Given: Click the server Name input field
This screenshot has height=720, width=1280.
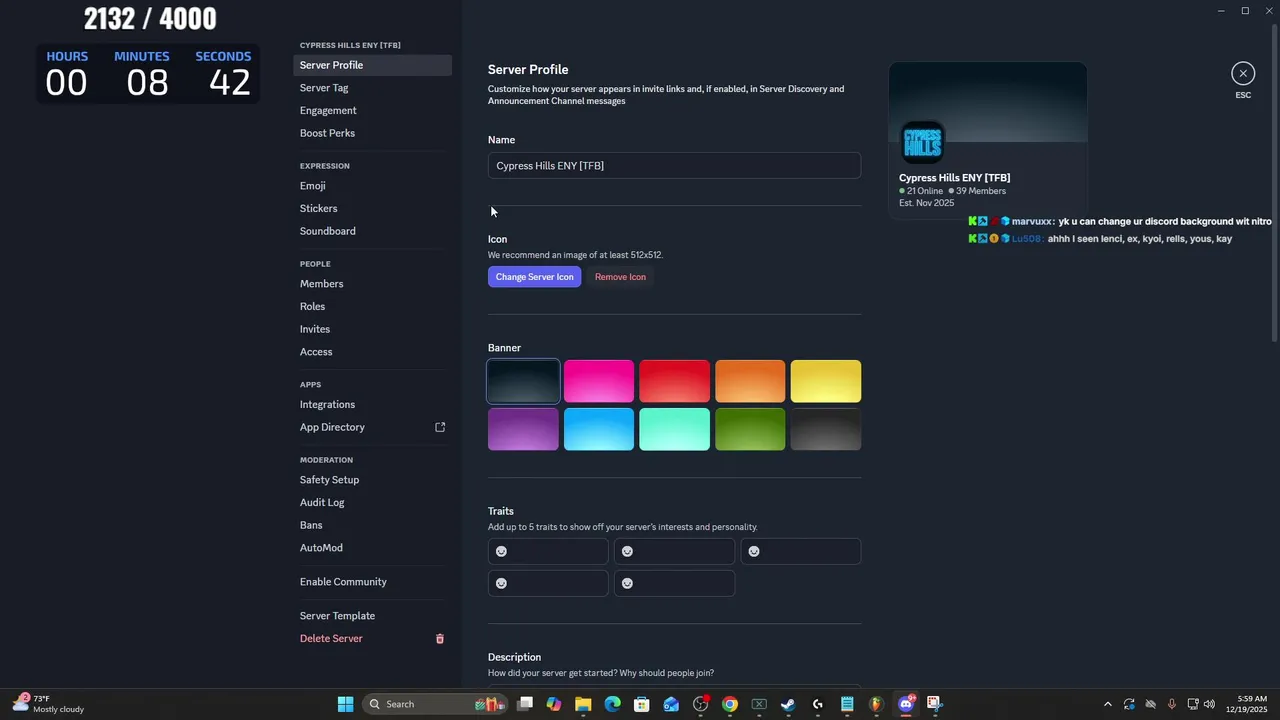Looking at the screenshot, I should 674,166.
